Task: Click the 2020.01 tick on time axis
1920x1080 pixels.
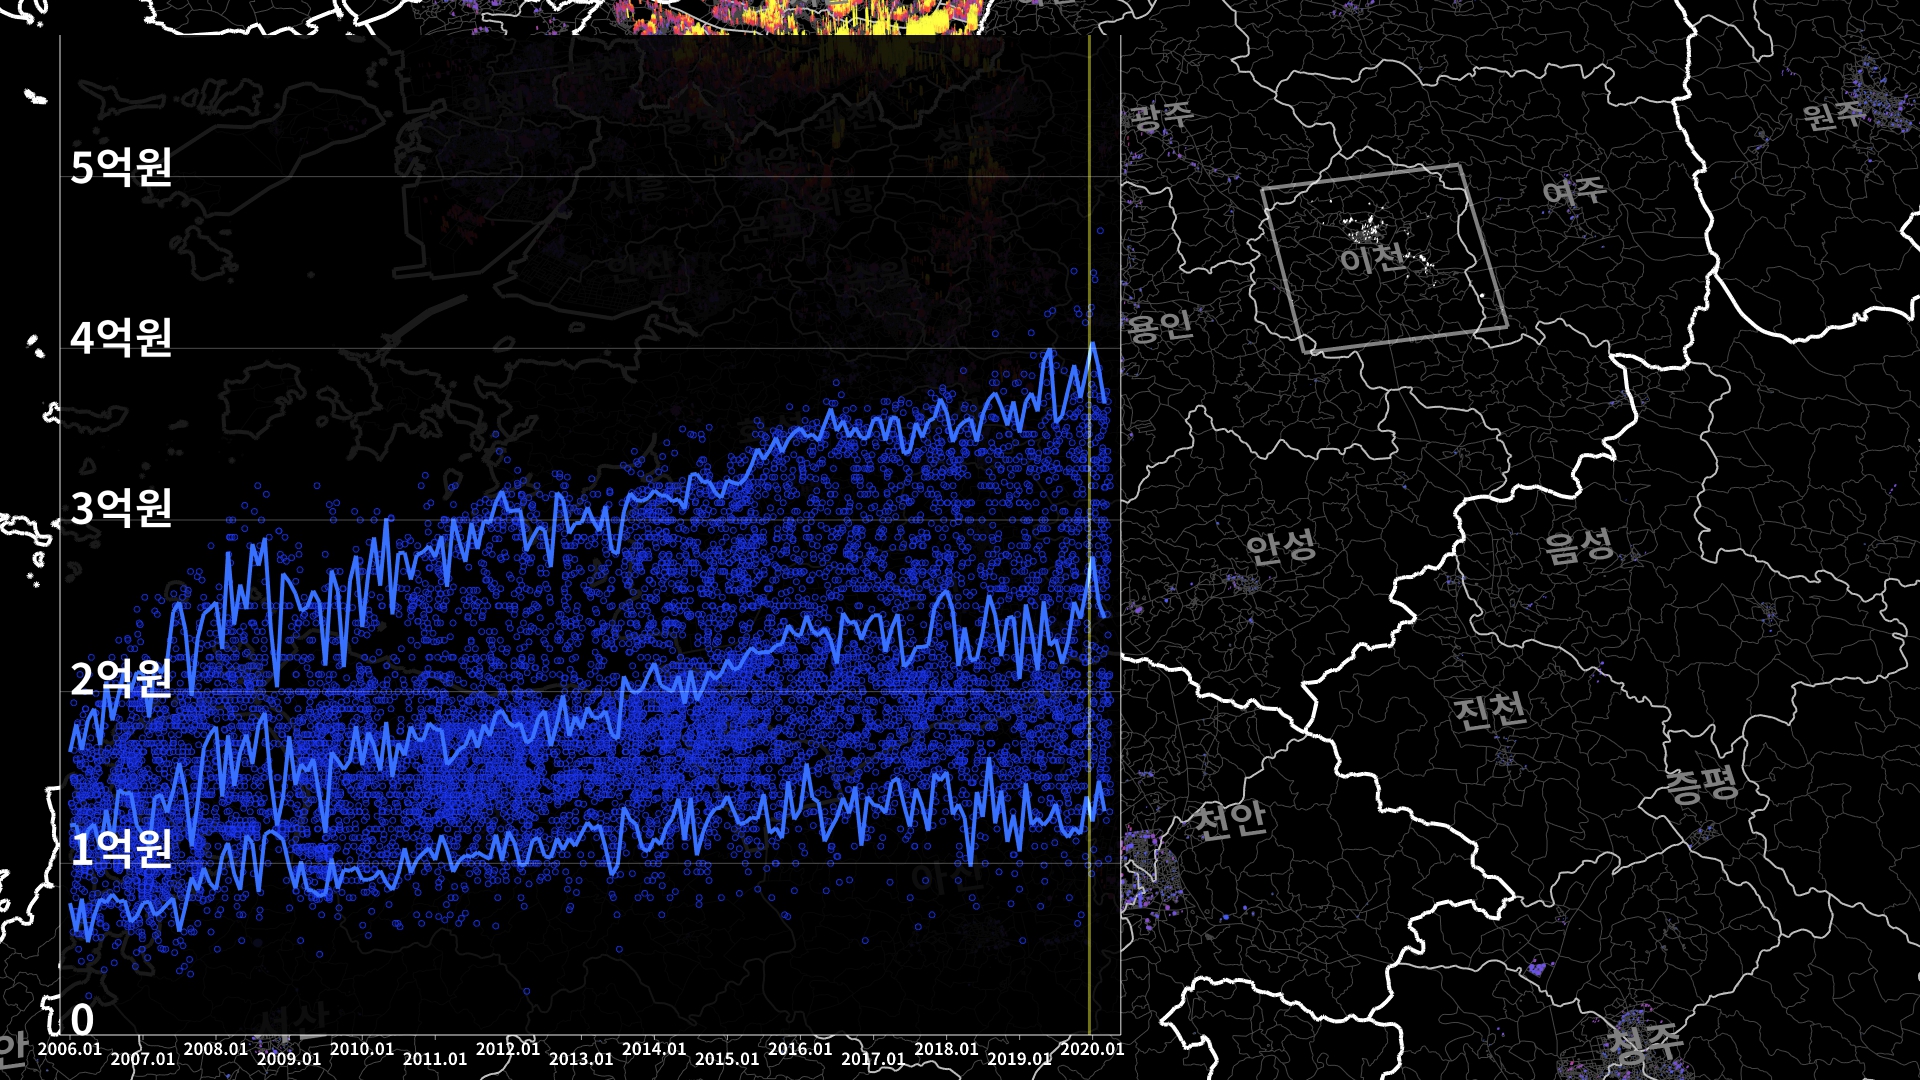Action: 1092,1049
